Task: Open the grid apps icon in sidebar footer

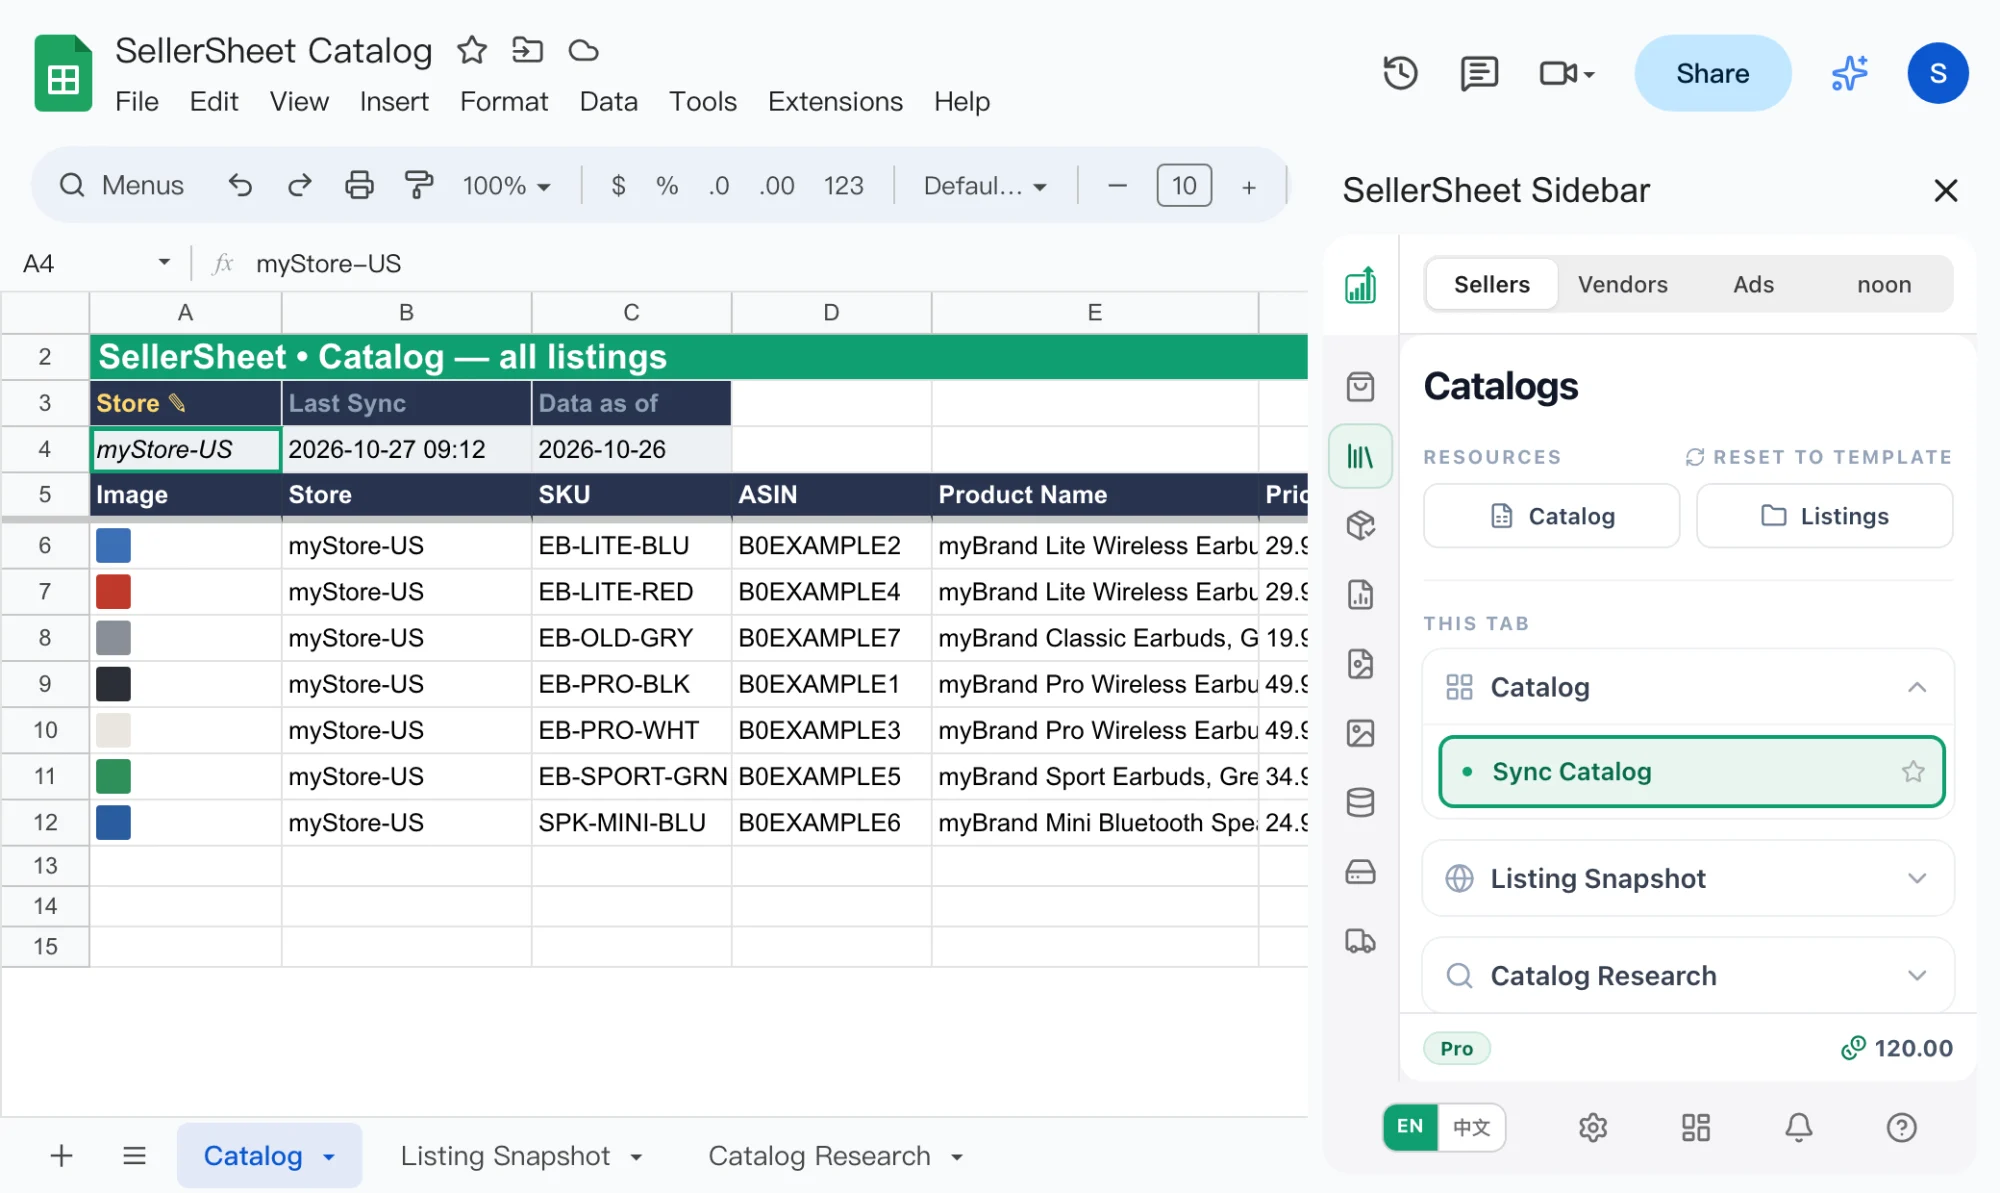Action: 1696,1128
